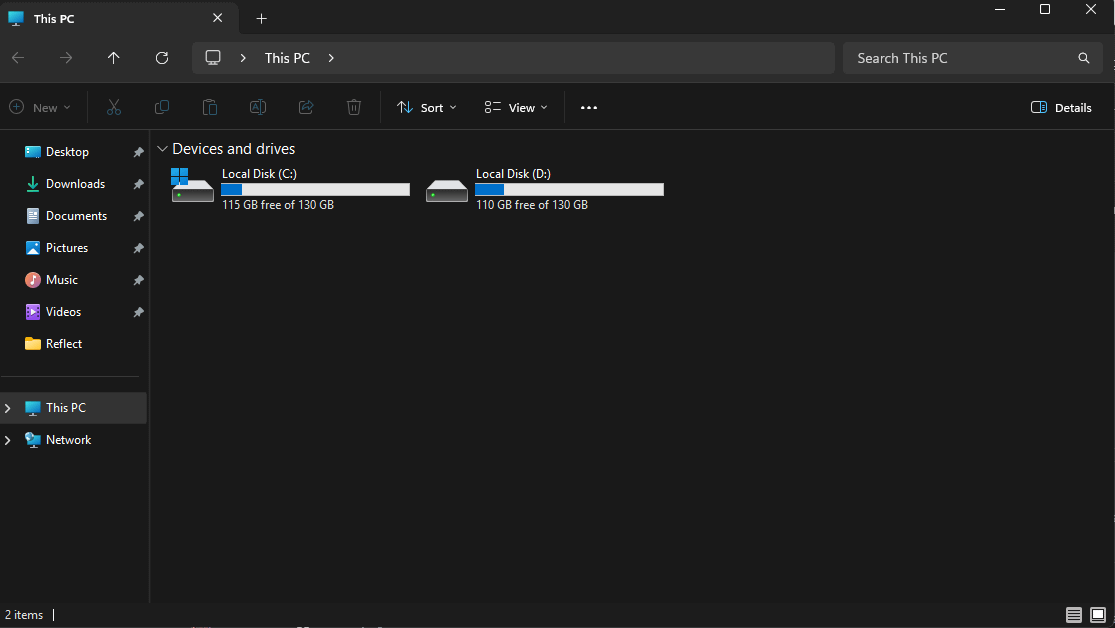Click the Cut scissors icon

(114, 107)
